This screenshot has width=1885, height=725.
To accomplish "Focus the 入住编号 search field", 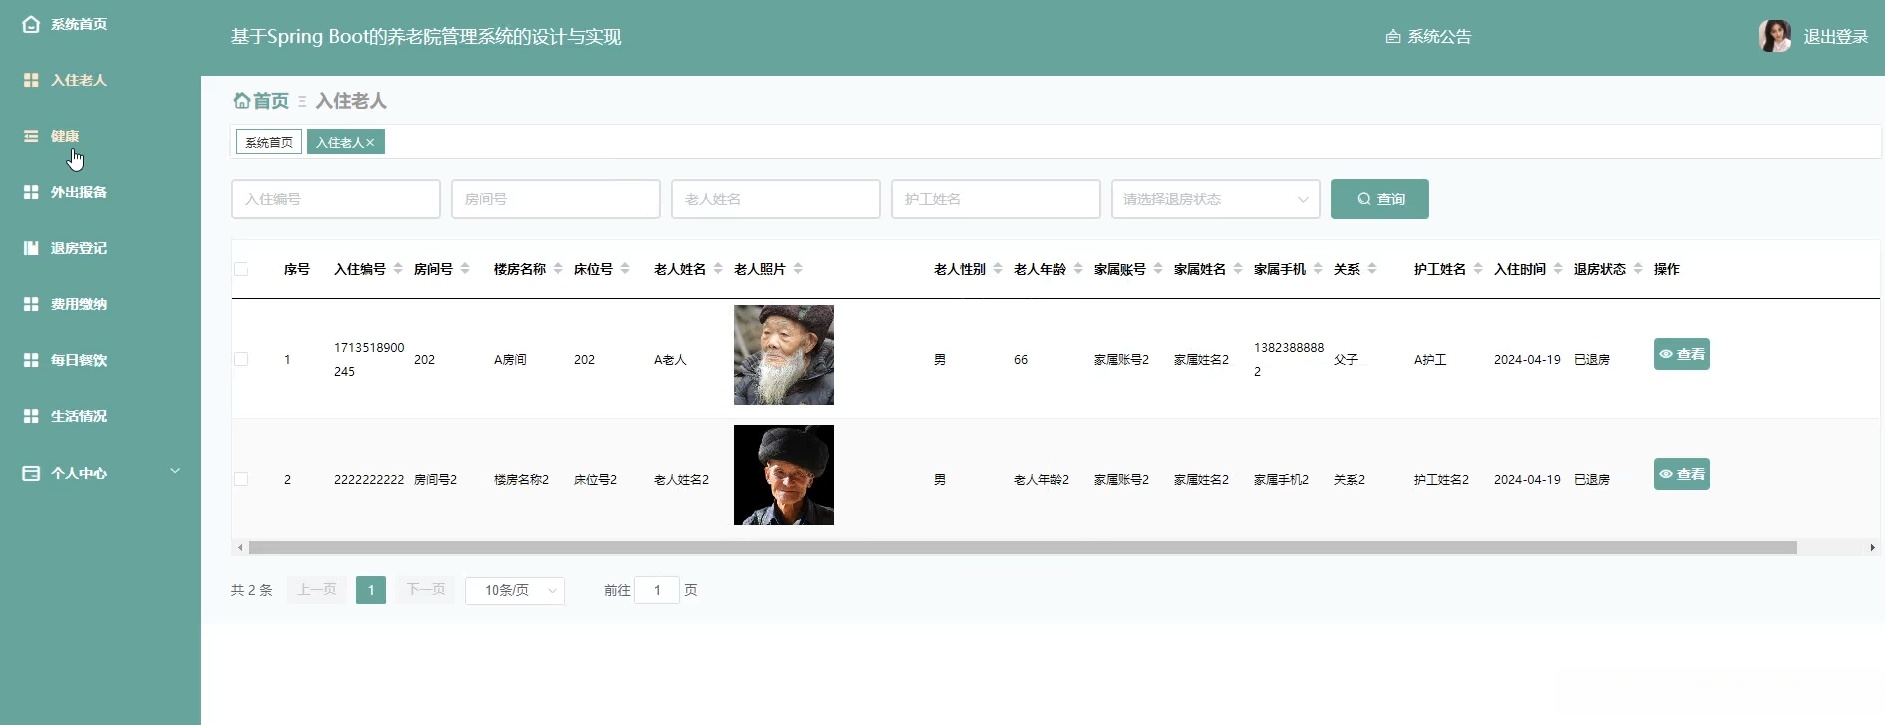I will (x=336, y=199).
